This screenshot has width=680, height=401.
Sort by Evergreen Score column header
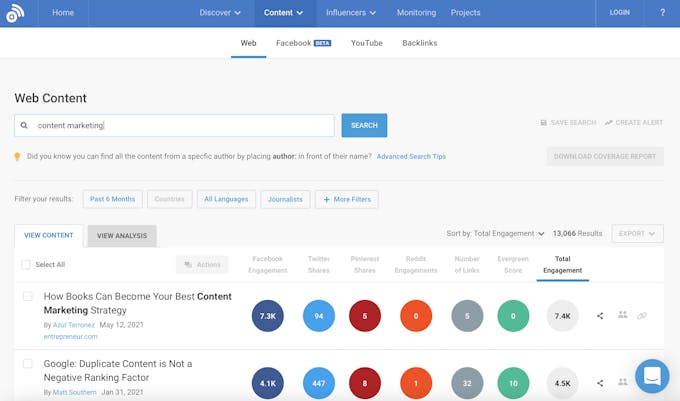[513, 264]
